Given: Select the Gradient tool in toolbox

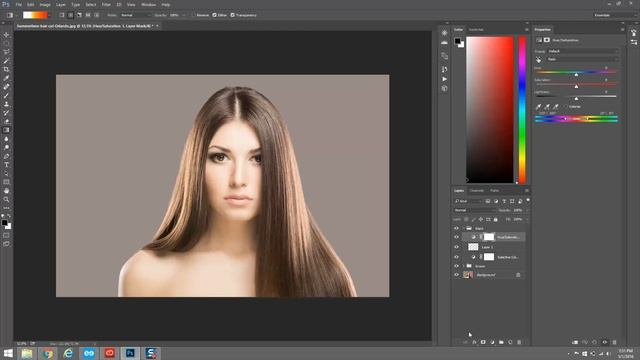Looking at the screenshot, I should [6, 130].
